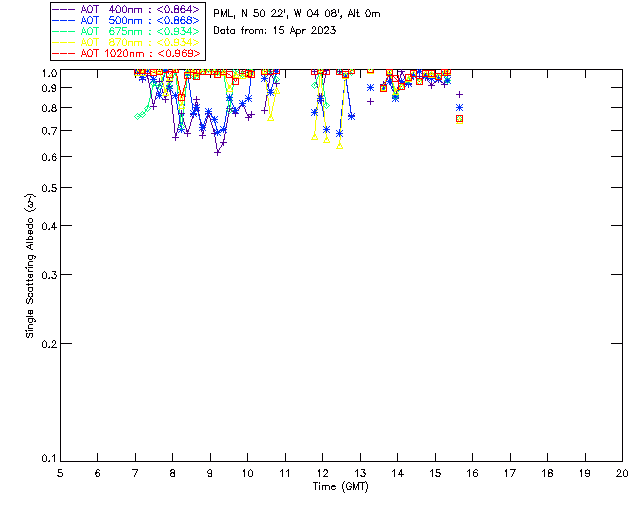Click the 20 tick label on time axis

click(x=622, y=472)
